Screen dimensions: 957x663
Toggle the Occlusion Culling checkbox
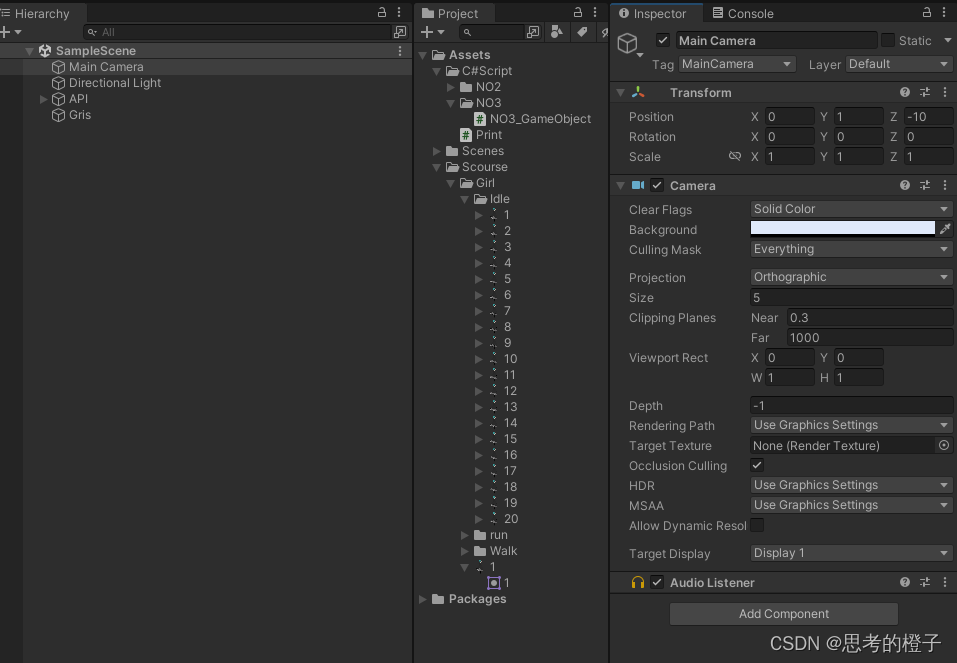[757, 465]
